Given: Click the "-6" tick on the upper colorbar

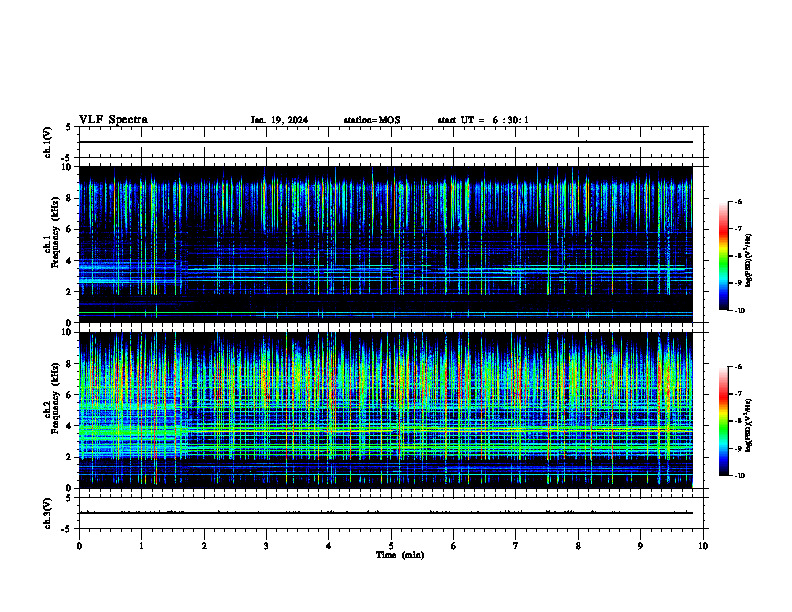Looking at the screenshot, I should [x=738, y=201].
